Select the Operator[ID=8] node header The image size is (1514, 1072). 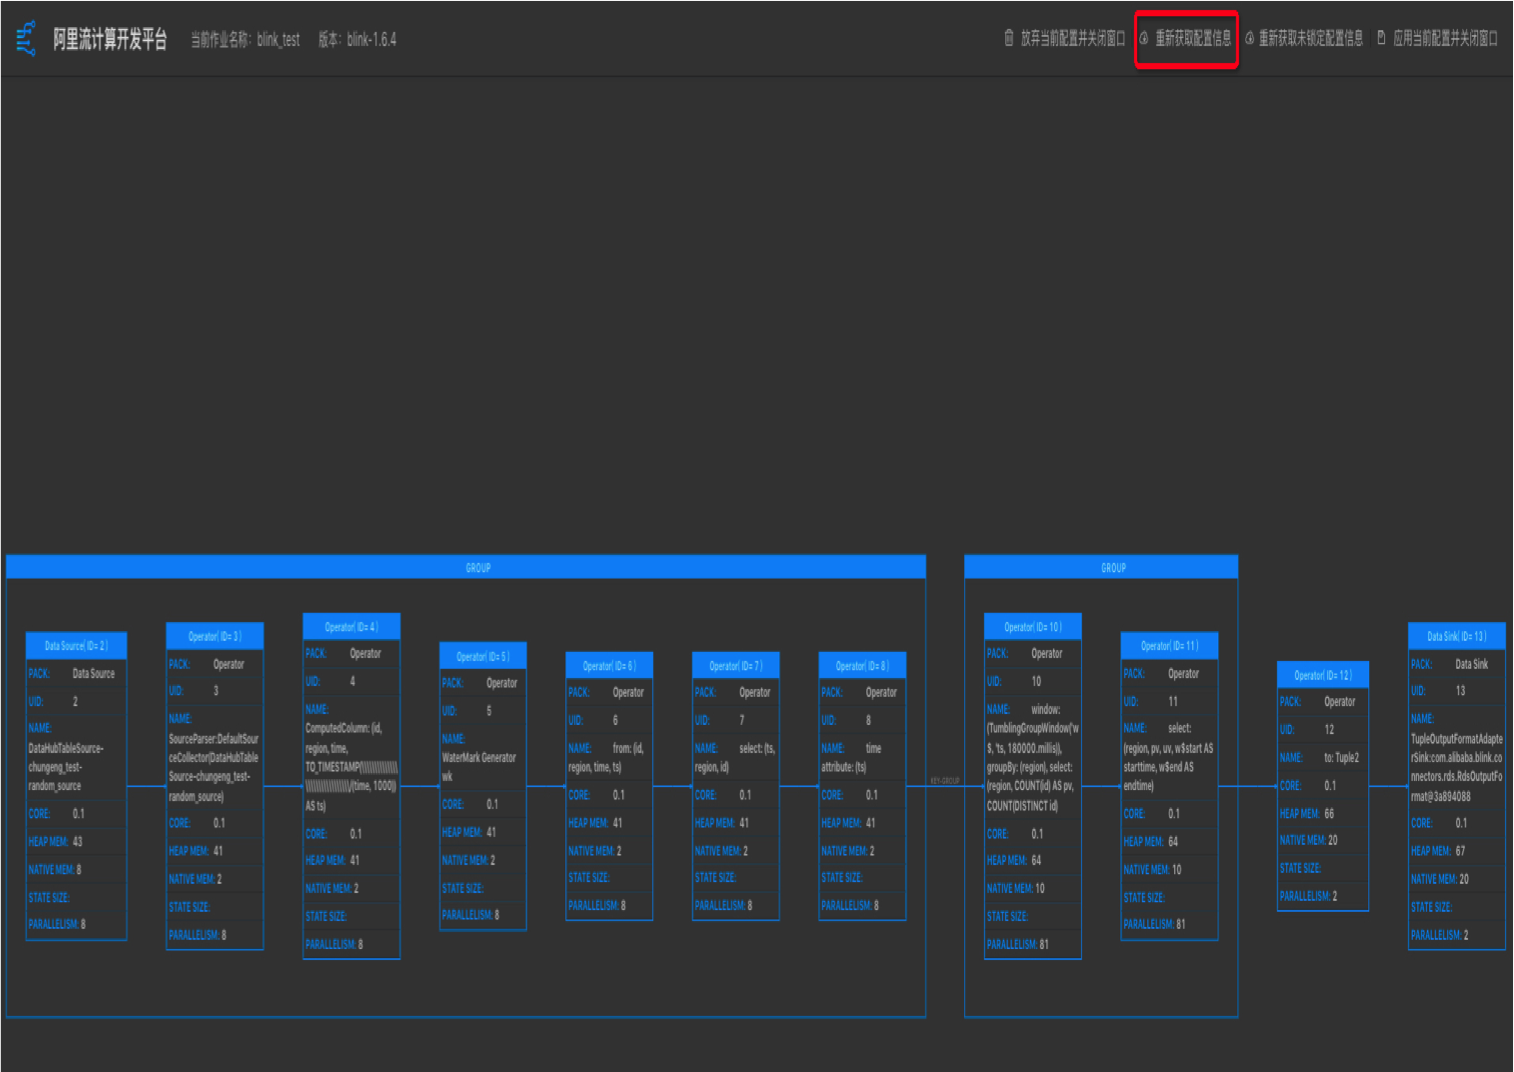(x=862, y=665)
